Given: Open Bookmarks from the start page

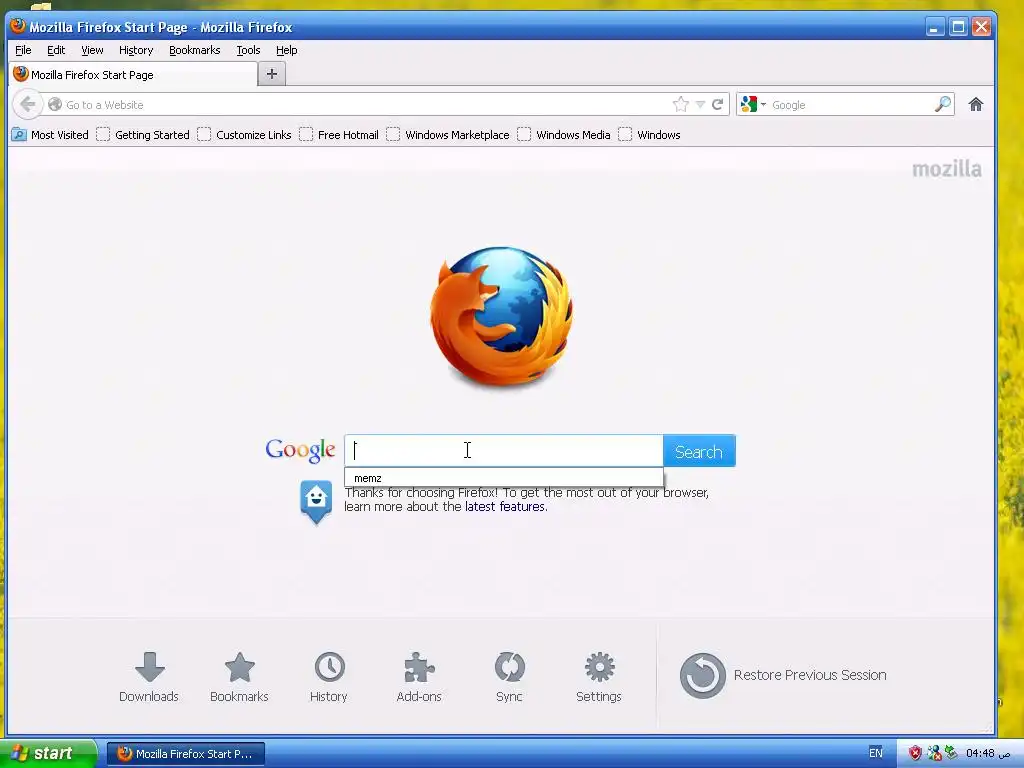Looking at the screenshot, I should [x=239, y=677].
